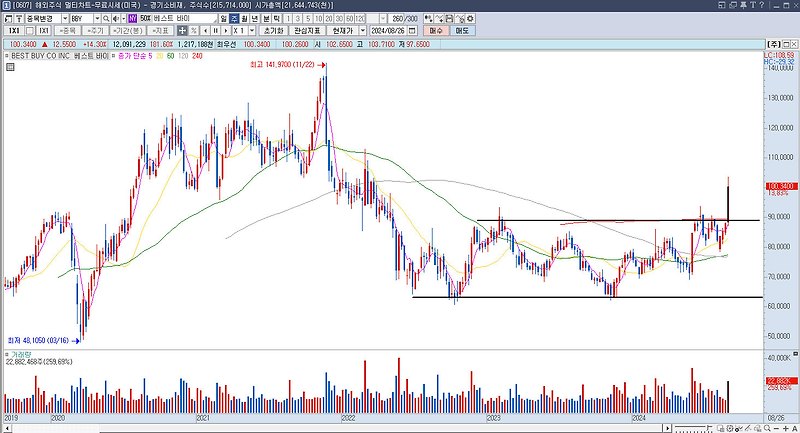Open the dropdown before 260/300 count
The image size is (800, 433).
pos(383,18)
